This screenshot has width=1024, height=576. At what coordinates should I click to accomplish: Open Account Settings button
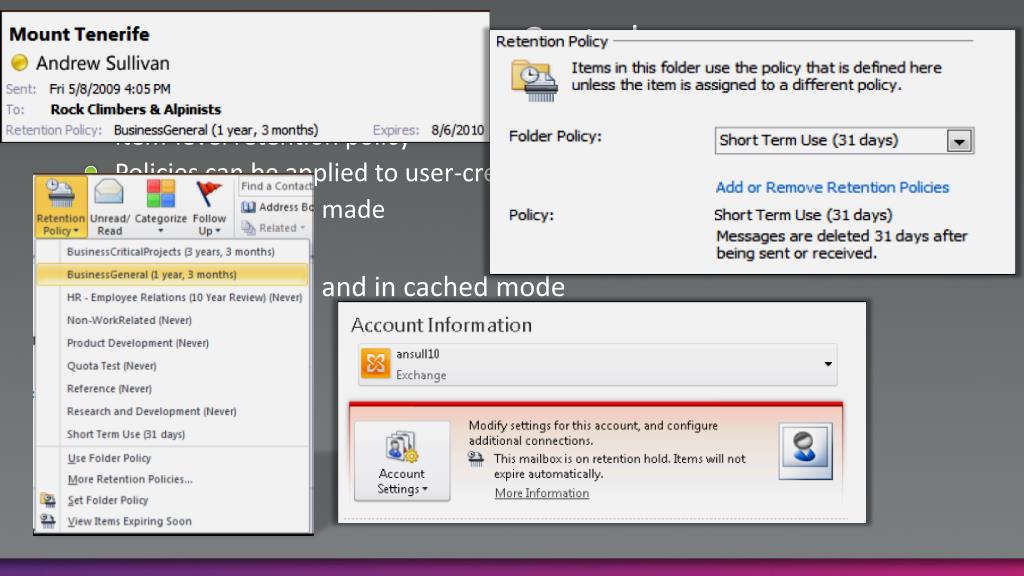click(402, 462)
